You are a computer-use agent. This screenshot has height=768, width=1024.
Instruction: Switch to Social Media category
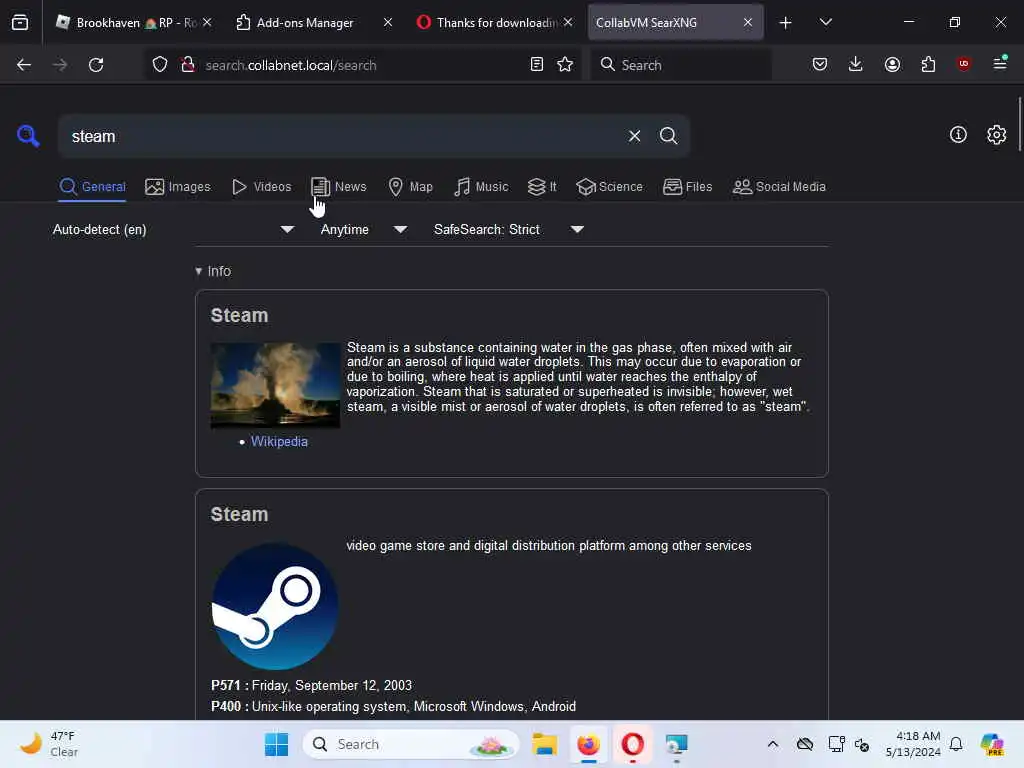coord(779,187)
